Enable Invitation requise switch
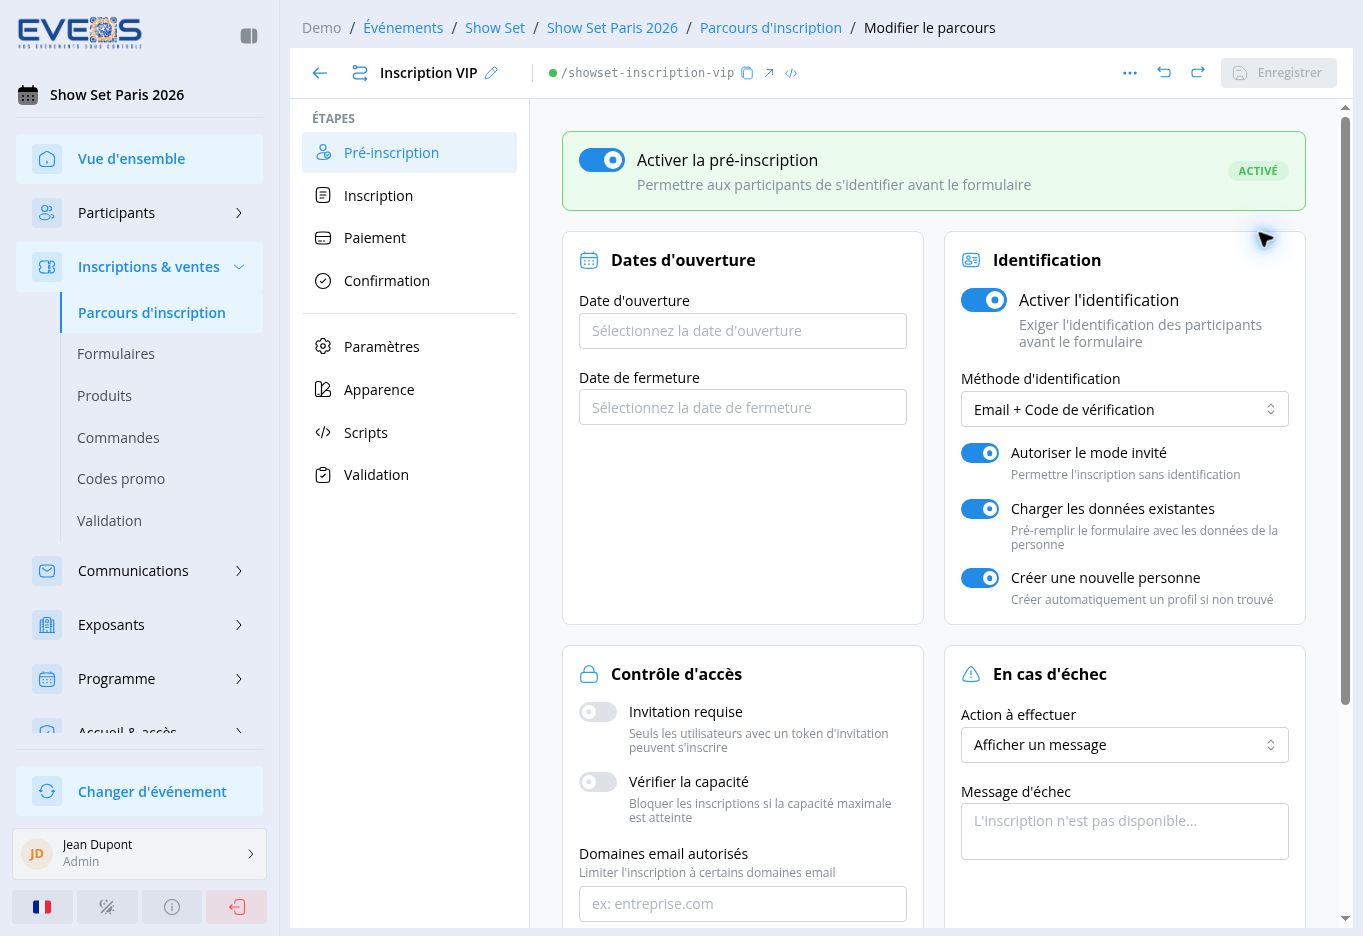The width and height of the screenshot is (1363, 936). pyautogui.click(x=598, y=712)
